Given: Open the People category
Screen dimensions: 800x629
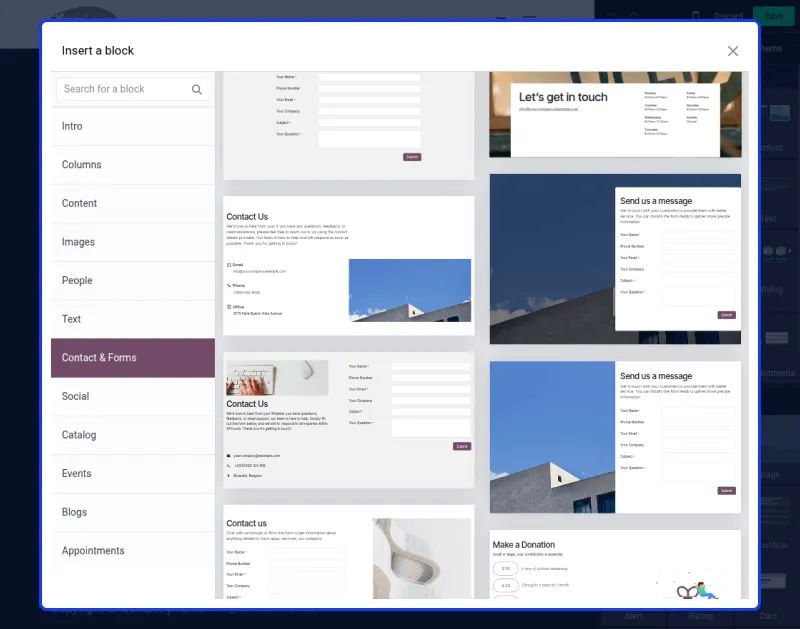Looking at the screenshot, I should tap(132, 281).
